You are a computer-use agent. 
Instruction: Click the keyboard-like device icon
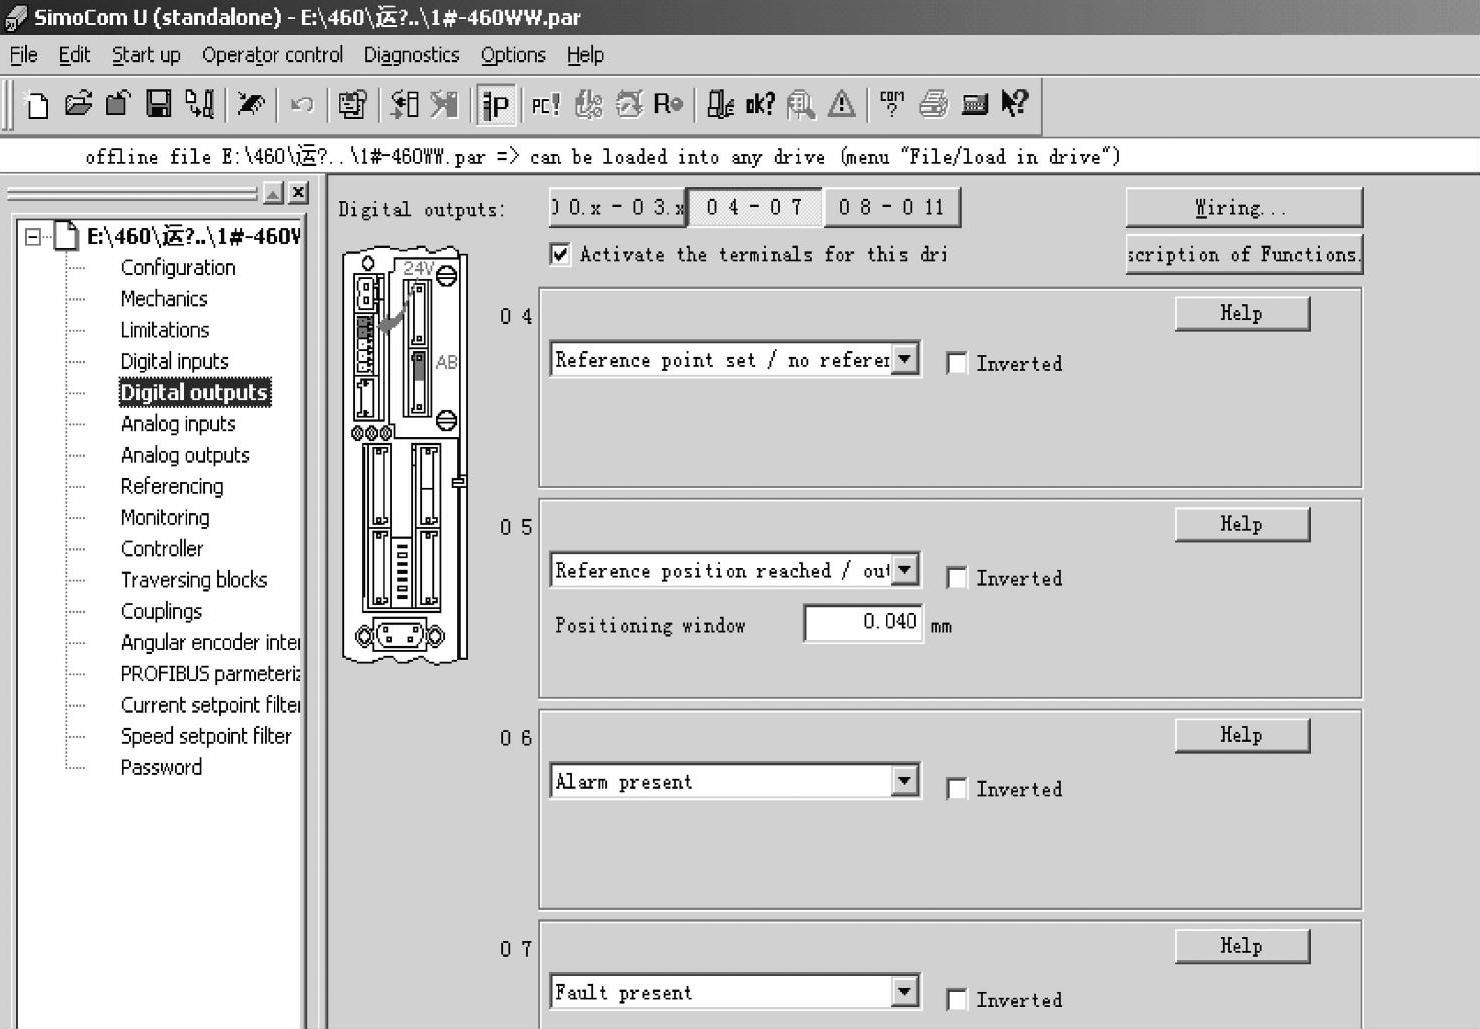click(974, 104)
